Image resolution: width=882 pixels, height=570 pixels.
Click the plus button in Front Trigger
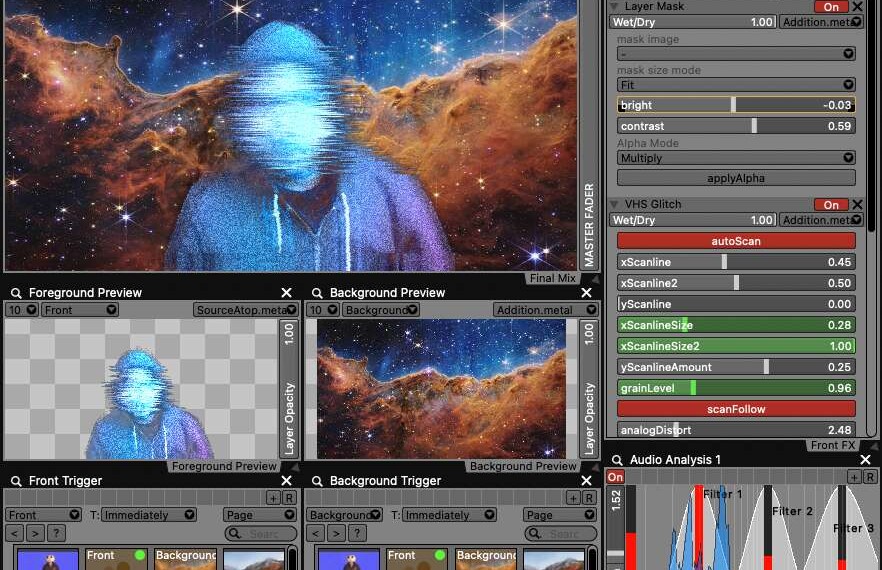tap(273, 497)
